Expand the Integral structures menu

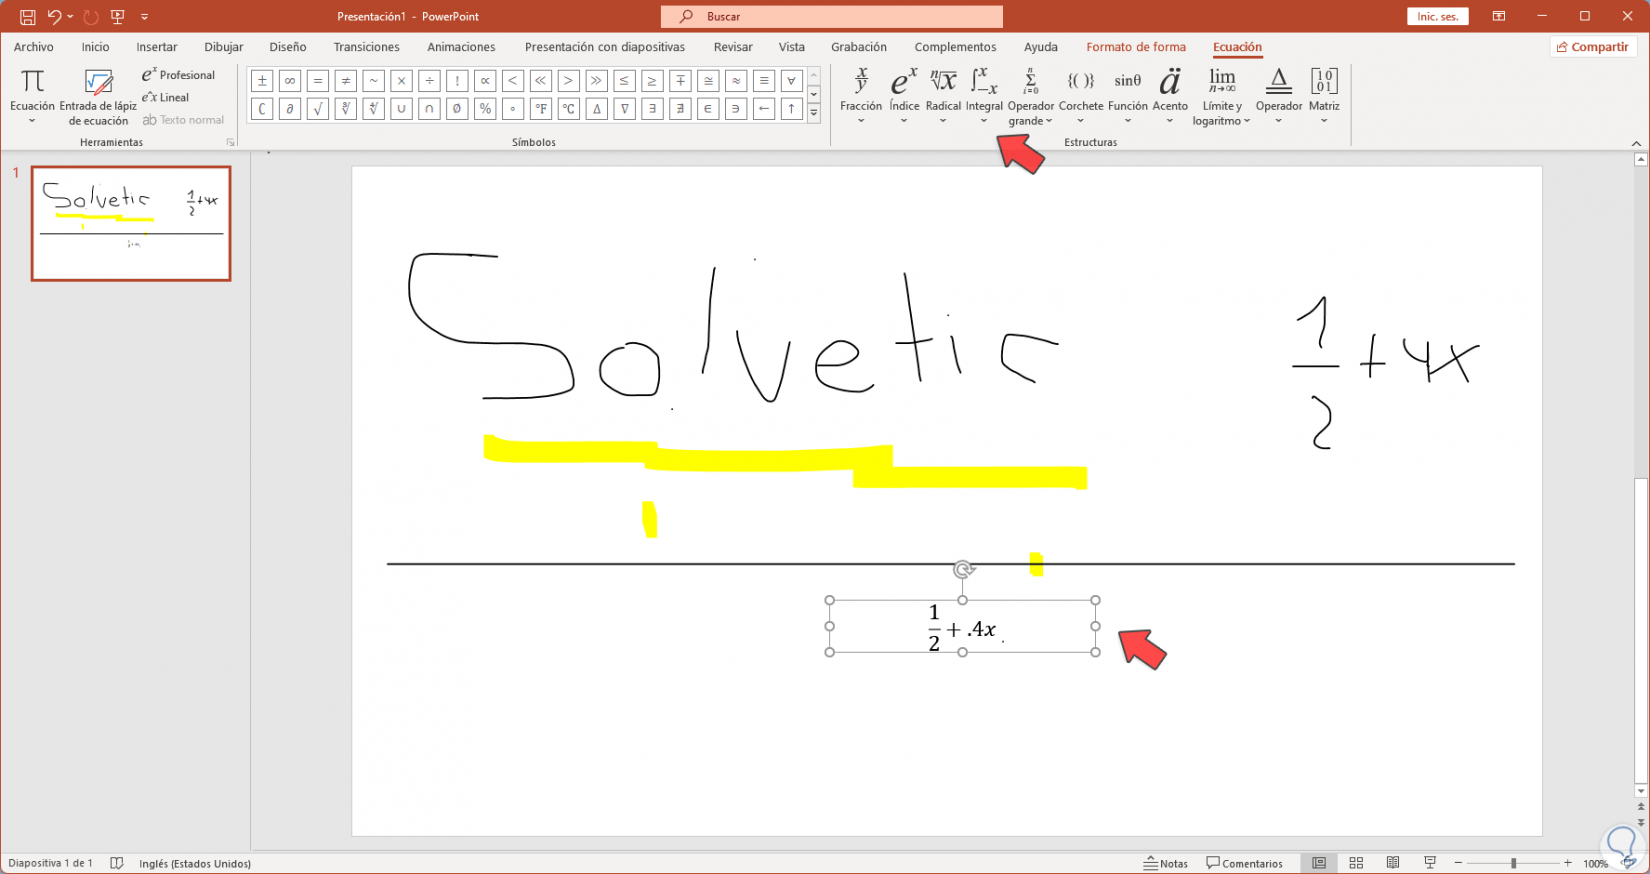[x=984, y=97]
